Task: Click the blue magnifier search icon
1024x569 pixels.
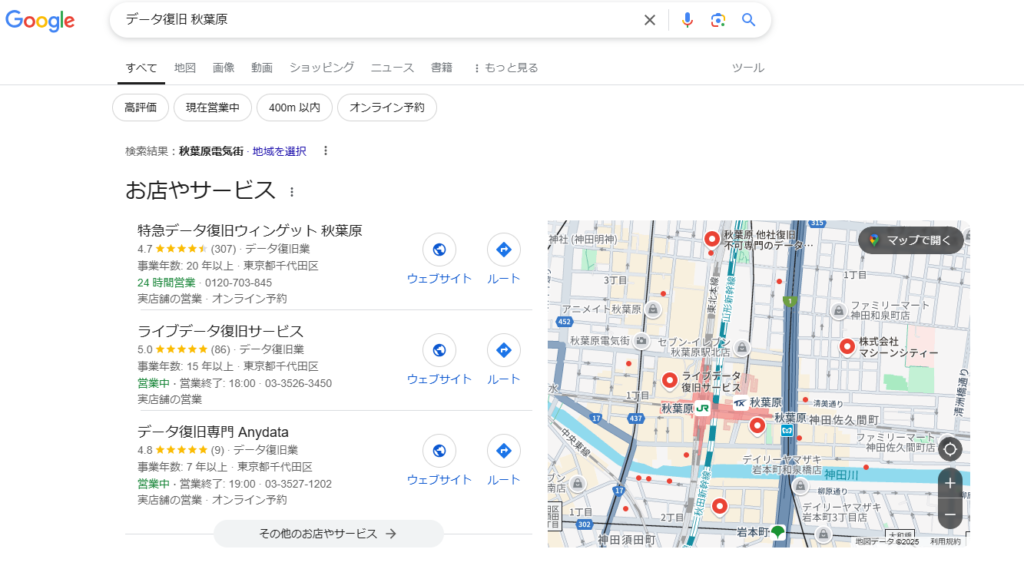Action: [749, 20]
